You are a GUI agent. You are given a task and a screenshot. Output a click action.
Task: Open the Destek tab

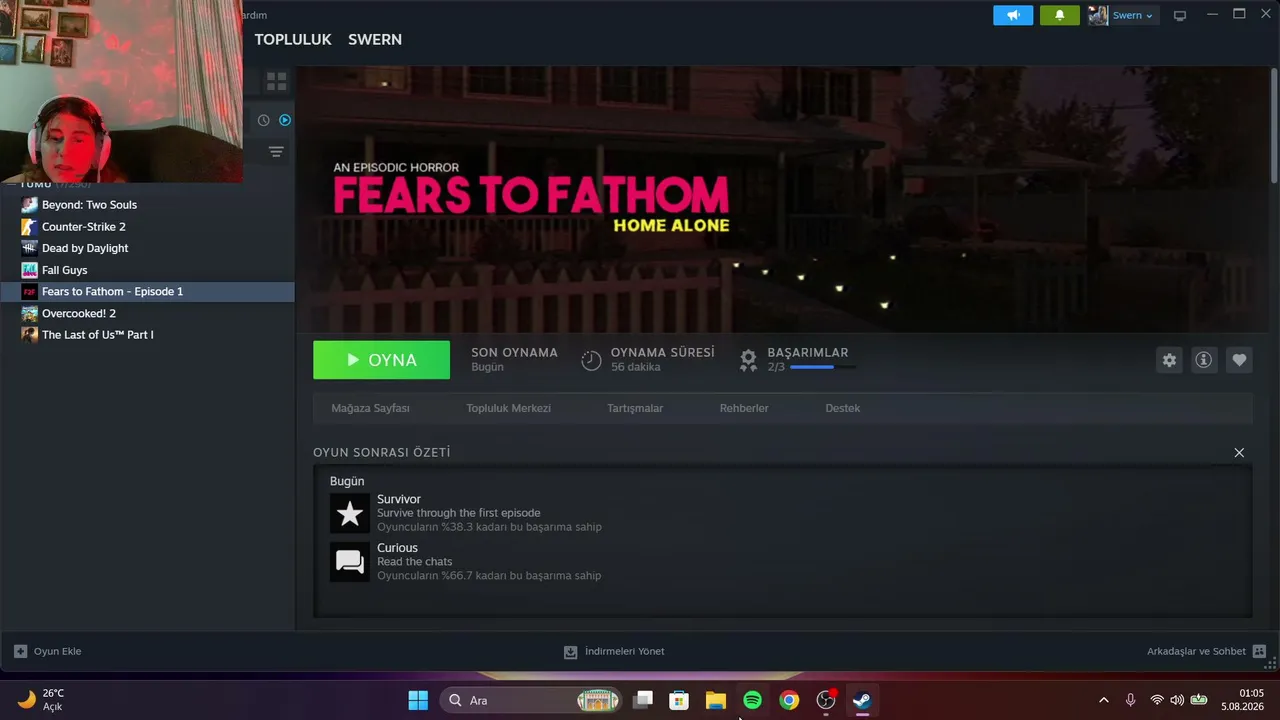(842, 408)
